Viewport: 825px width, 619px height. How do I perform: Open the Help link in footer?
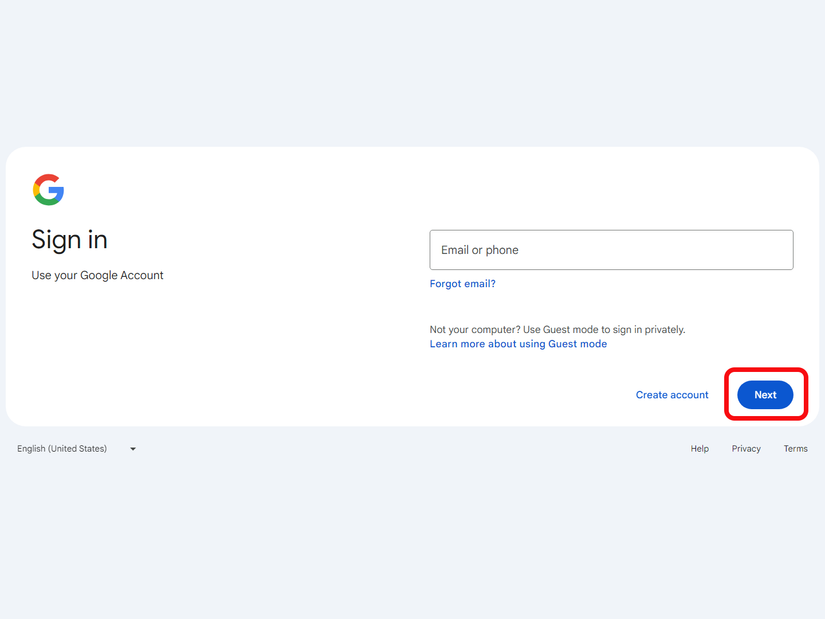click(x=699, y=449)
